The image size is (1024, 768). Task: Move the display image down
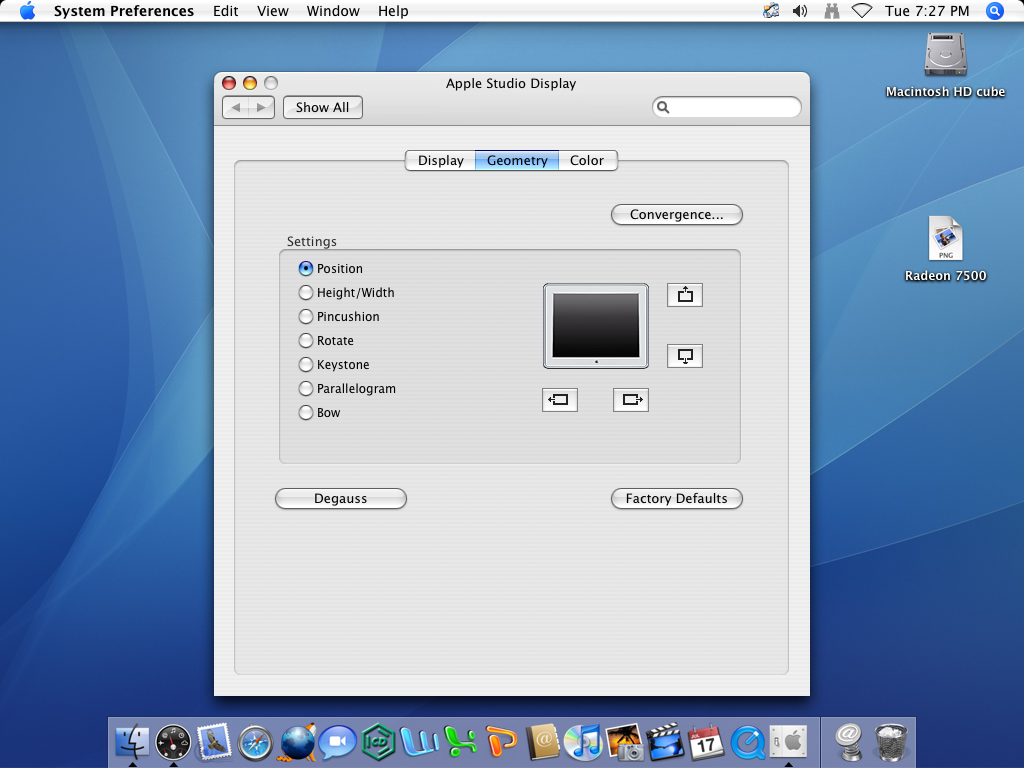[684, 356]
